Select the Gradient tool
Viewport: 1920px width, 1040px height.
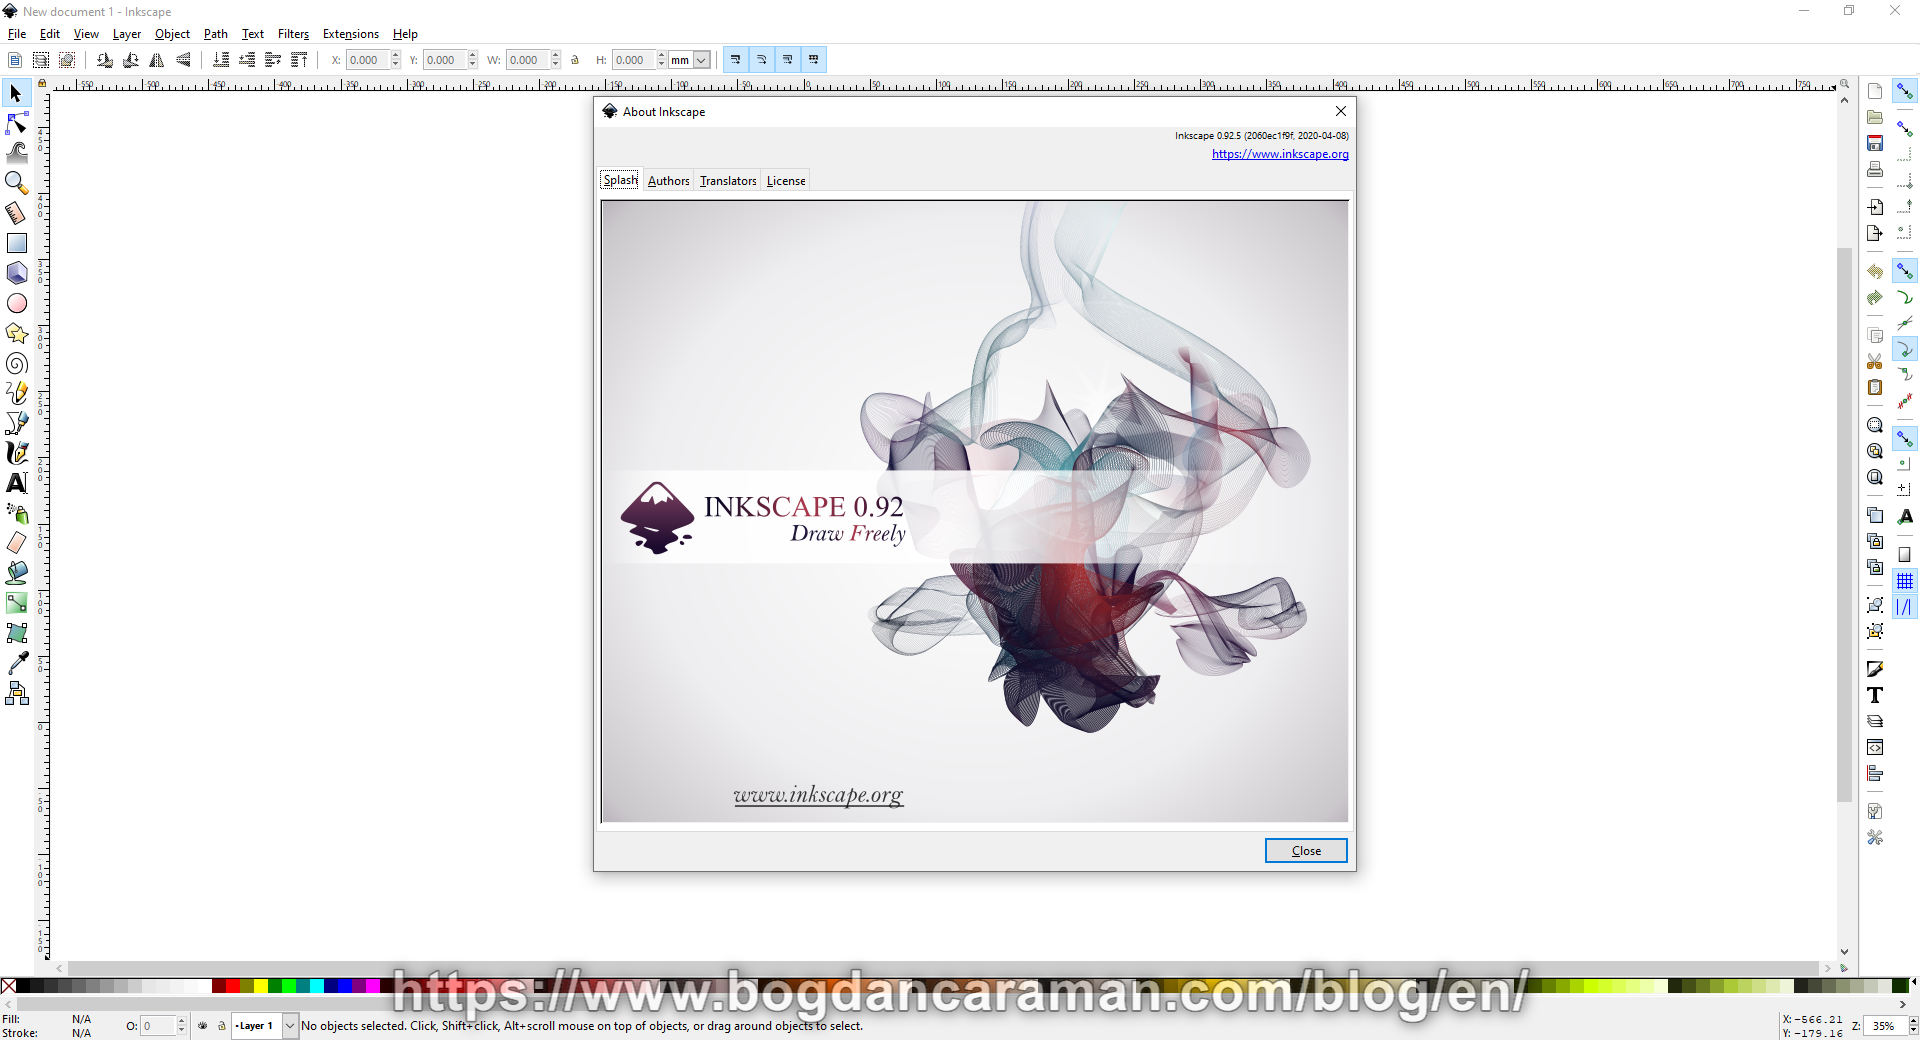click(x=16, y=603)
